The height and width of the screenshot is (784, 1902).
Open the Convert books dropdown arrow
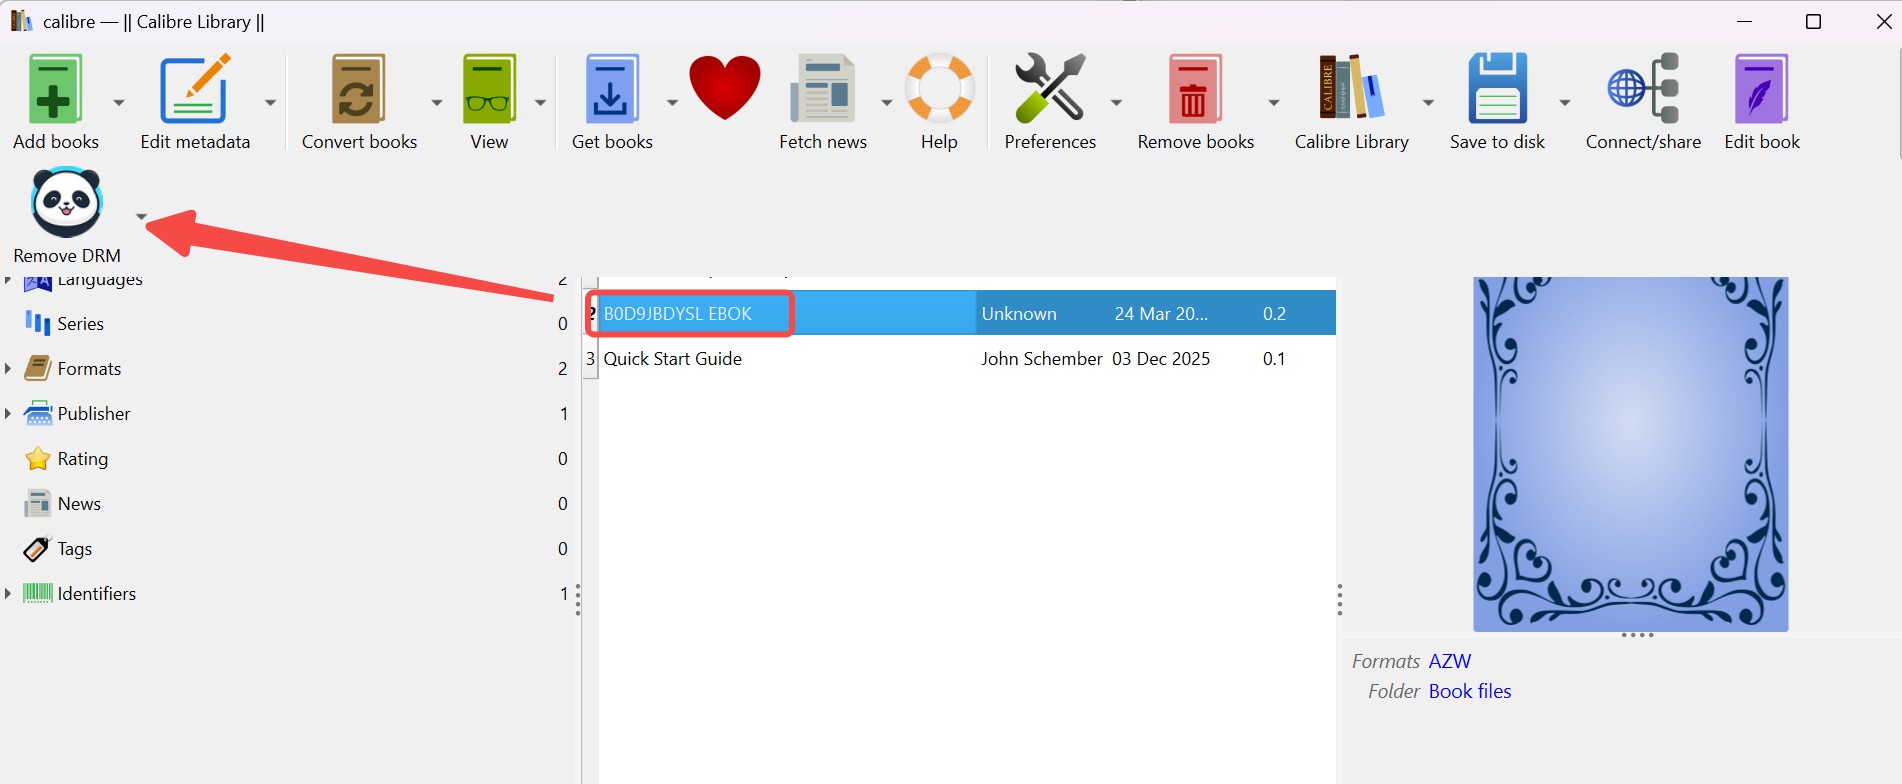click(x=436, y=102)
